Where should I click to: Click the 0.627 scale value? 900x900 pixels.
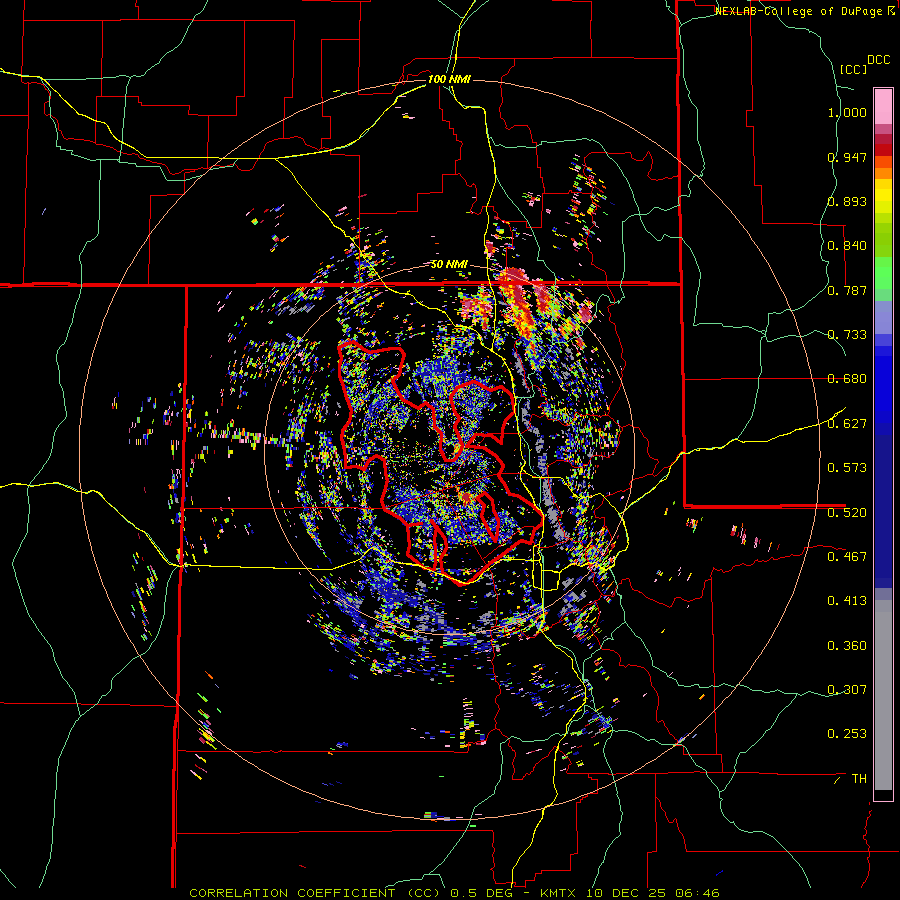coord(847,424)
